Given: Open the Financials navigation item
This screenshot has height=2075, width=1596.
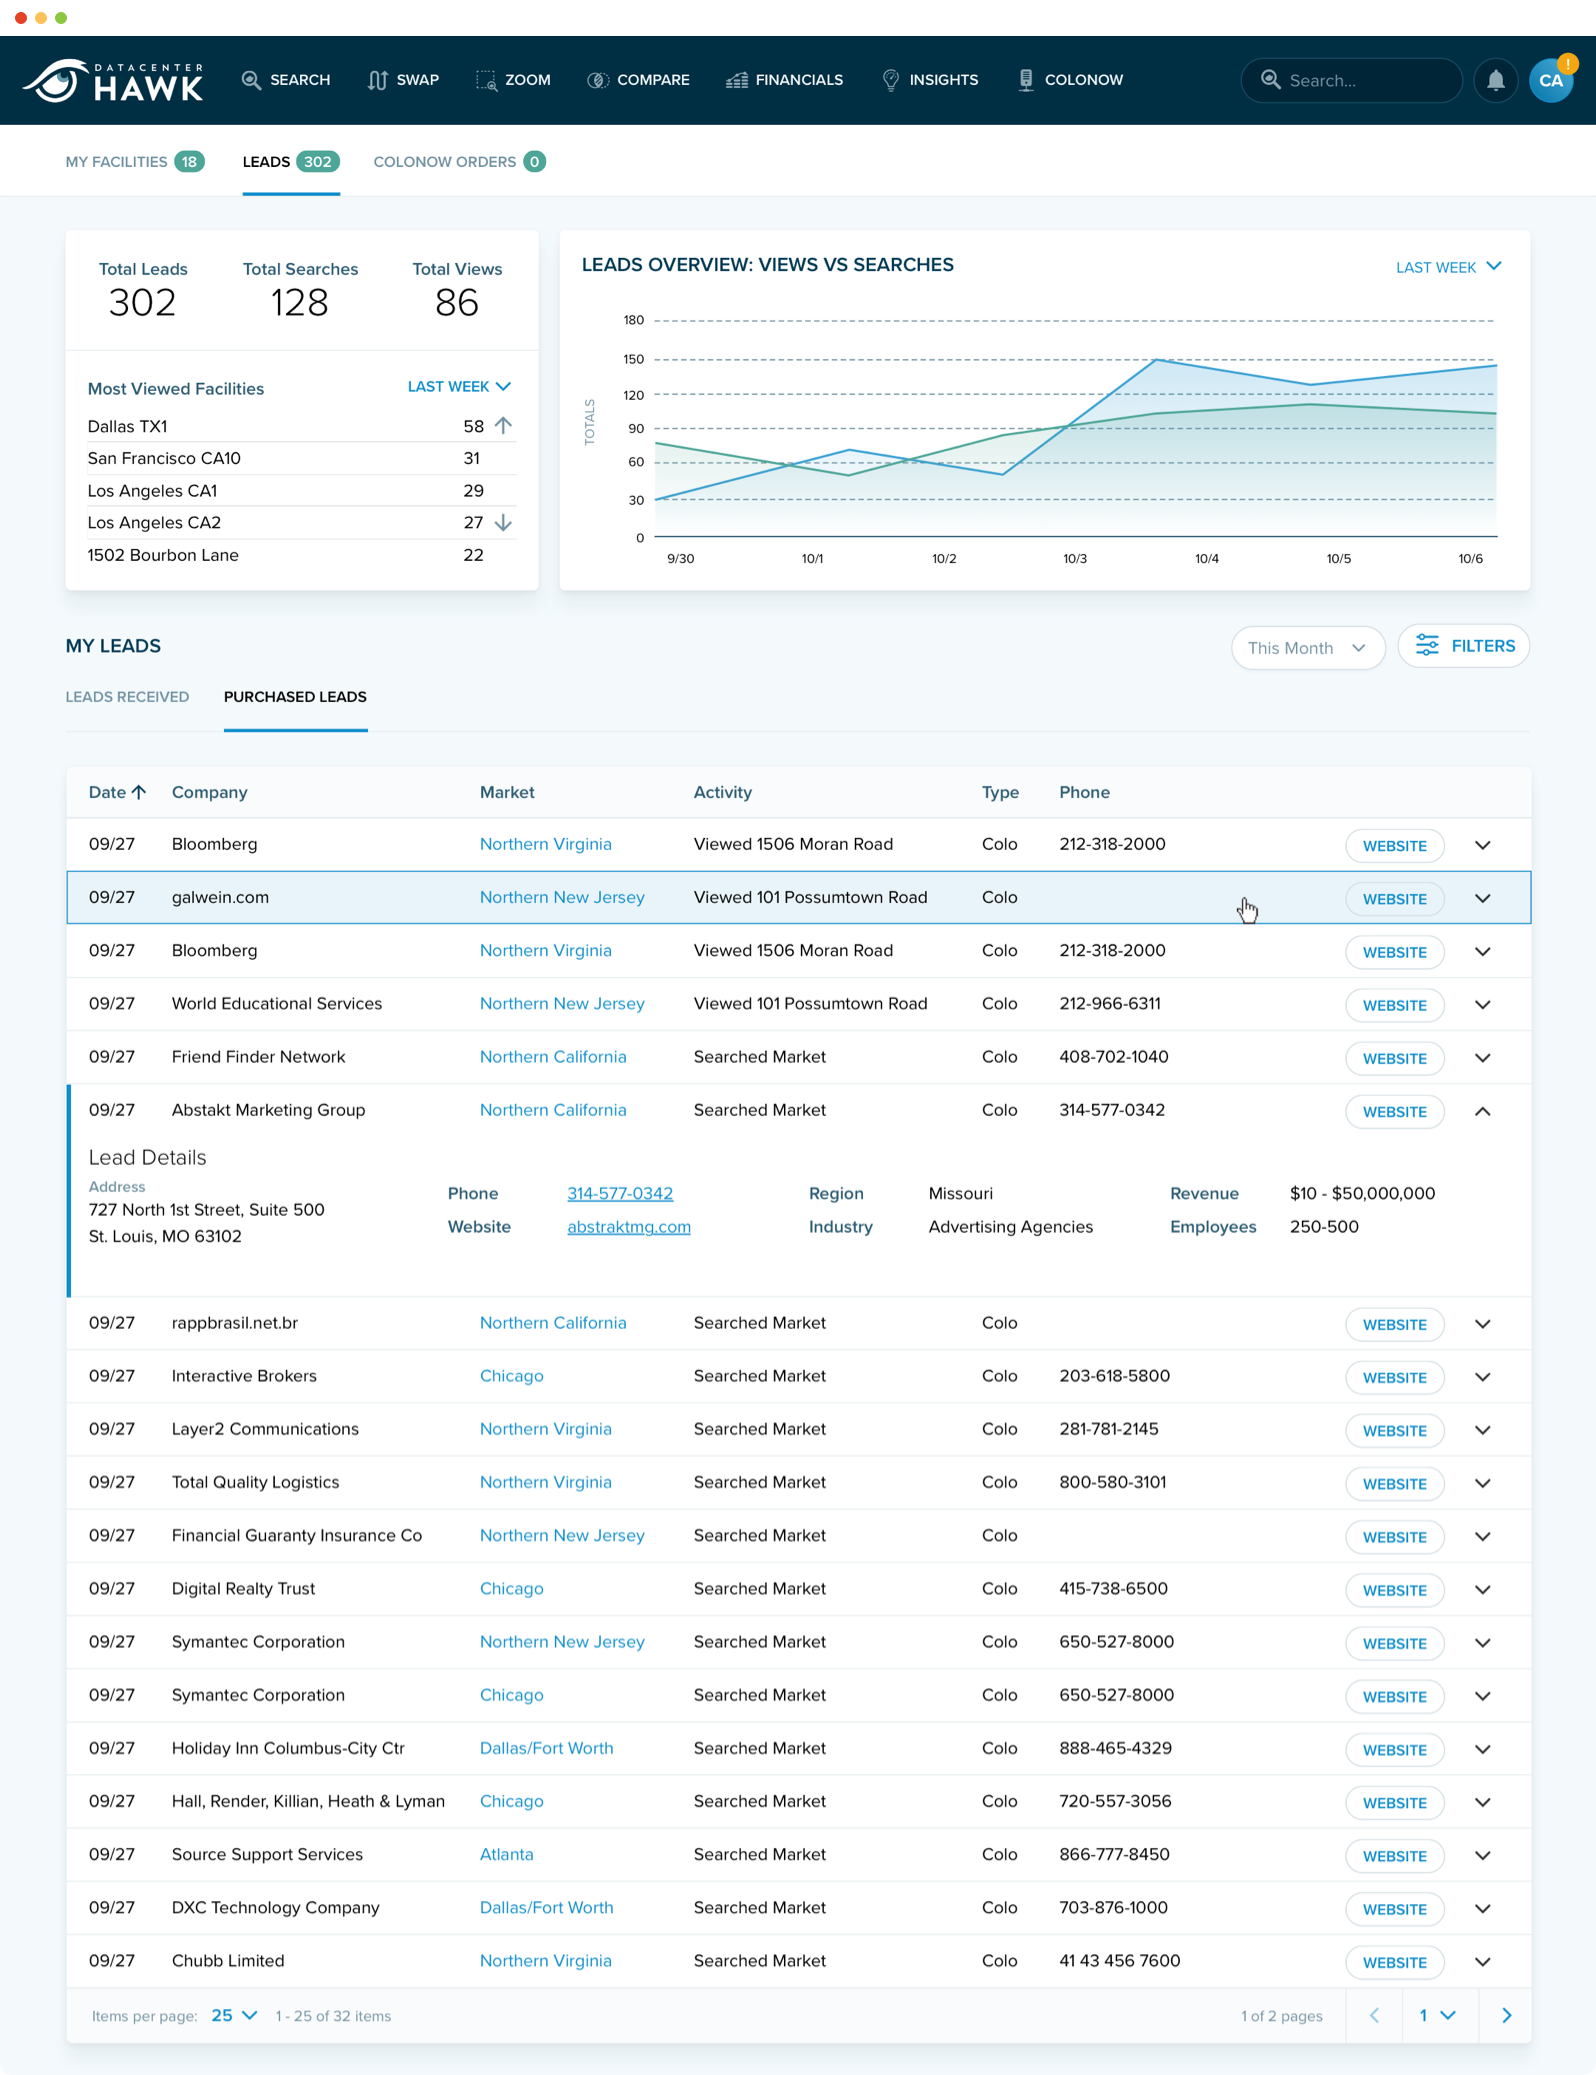Looking at the screenshot, I should point(785,80).
